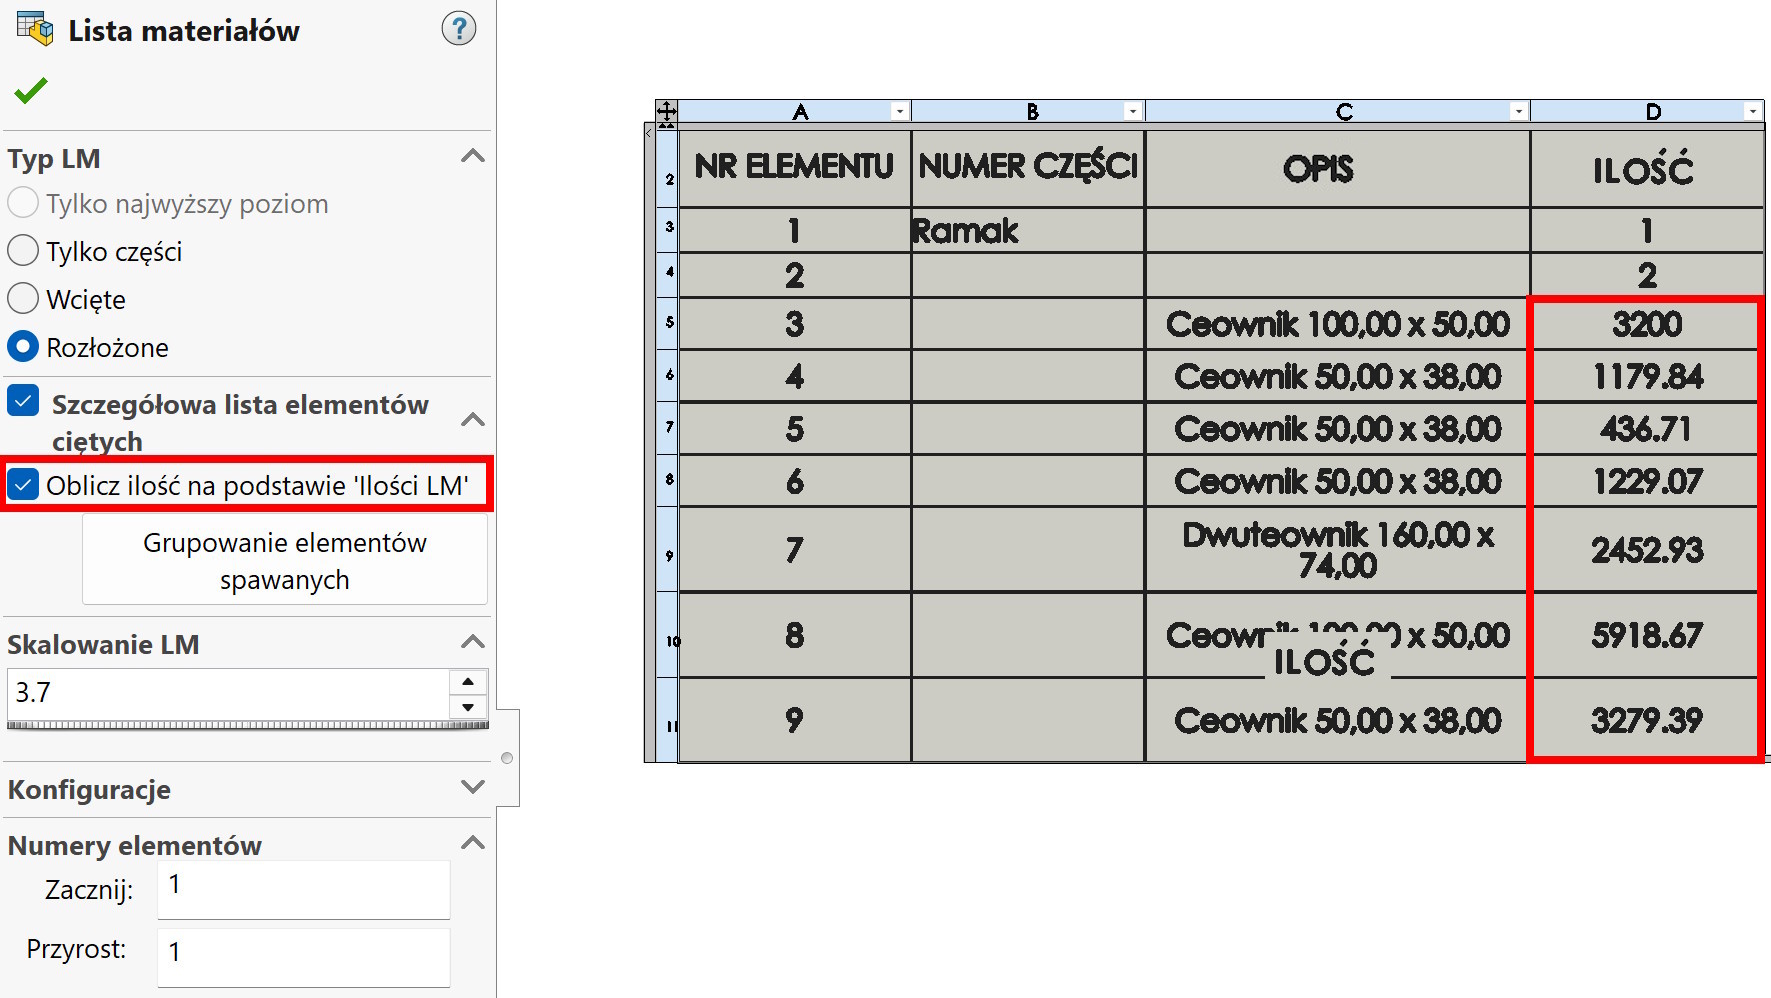Collapse the Skalowanie LM section
The height and width of the screenshot is (998, 1771).
pos(472,643)
